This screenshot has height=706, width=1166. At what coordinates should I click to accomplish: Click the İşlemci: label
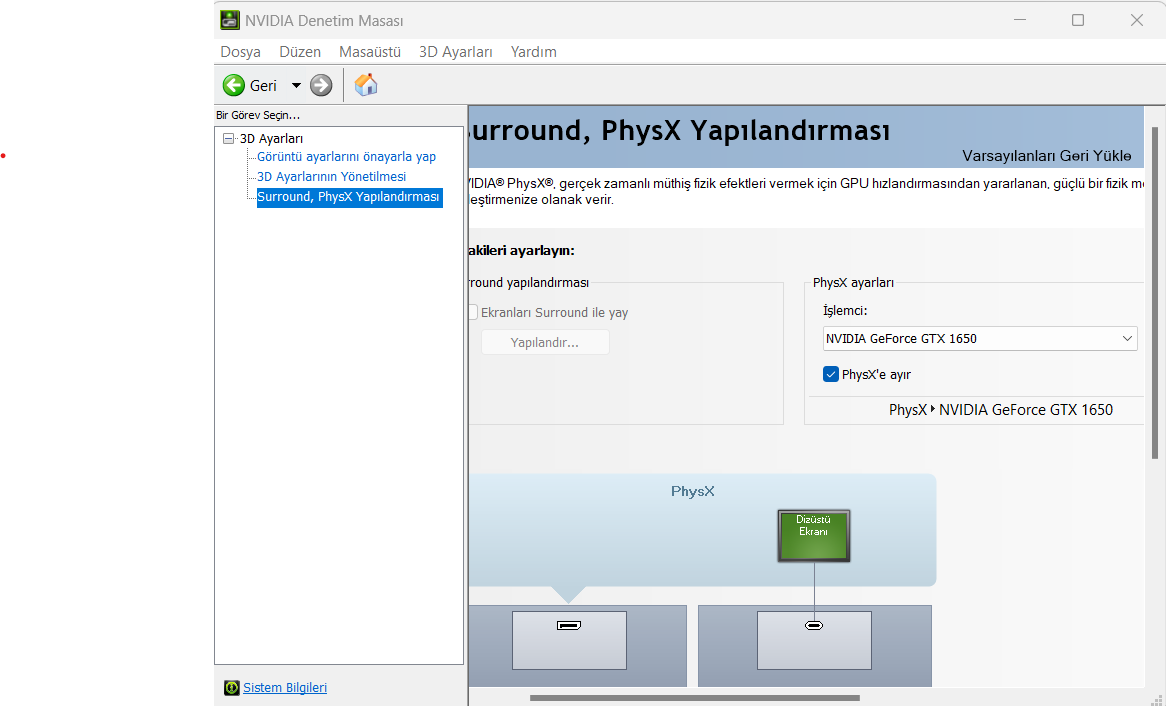point(845,311)
